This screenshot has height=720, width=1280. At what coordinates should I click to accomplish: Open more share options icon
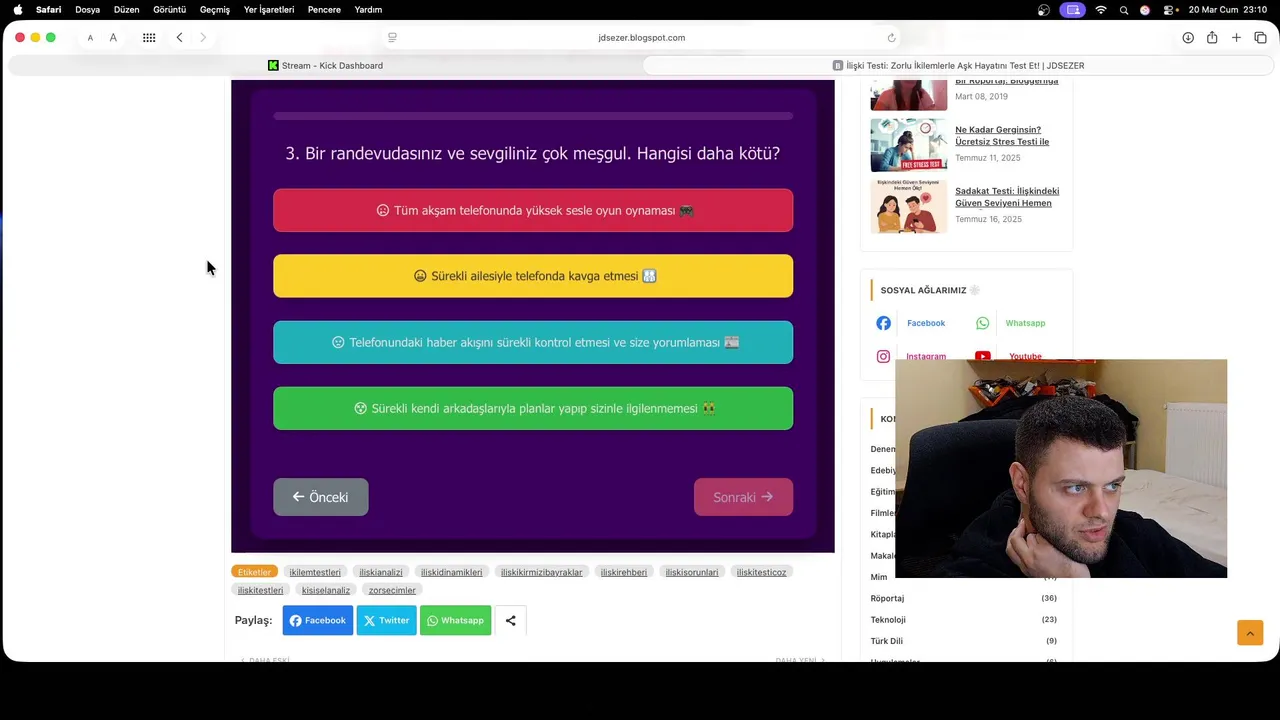[x=510, y=620]
